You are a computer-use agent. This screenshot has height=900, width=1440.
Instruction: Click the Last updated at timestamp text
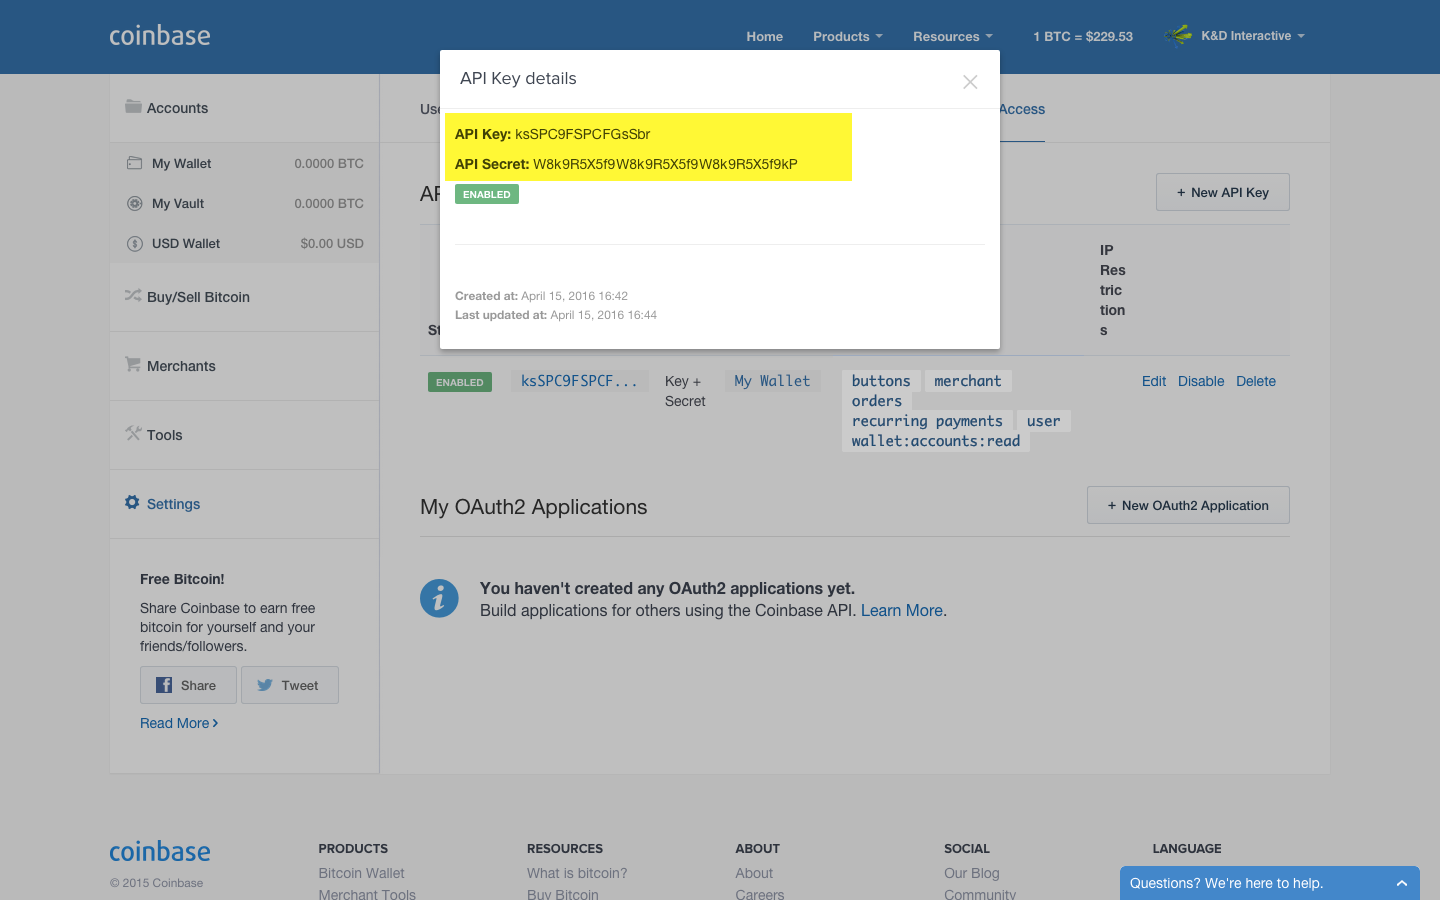click(556, 315)
